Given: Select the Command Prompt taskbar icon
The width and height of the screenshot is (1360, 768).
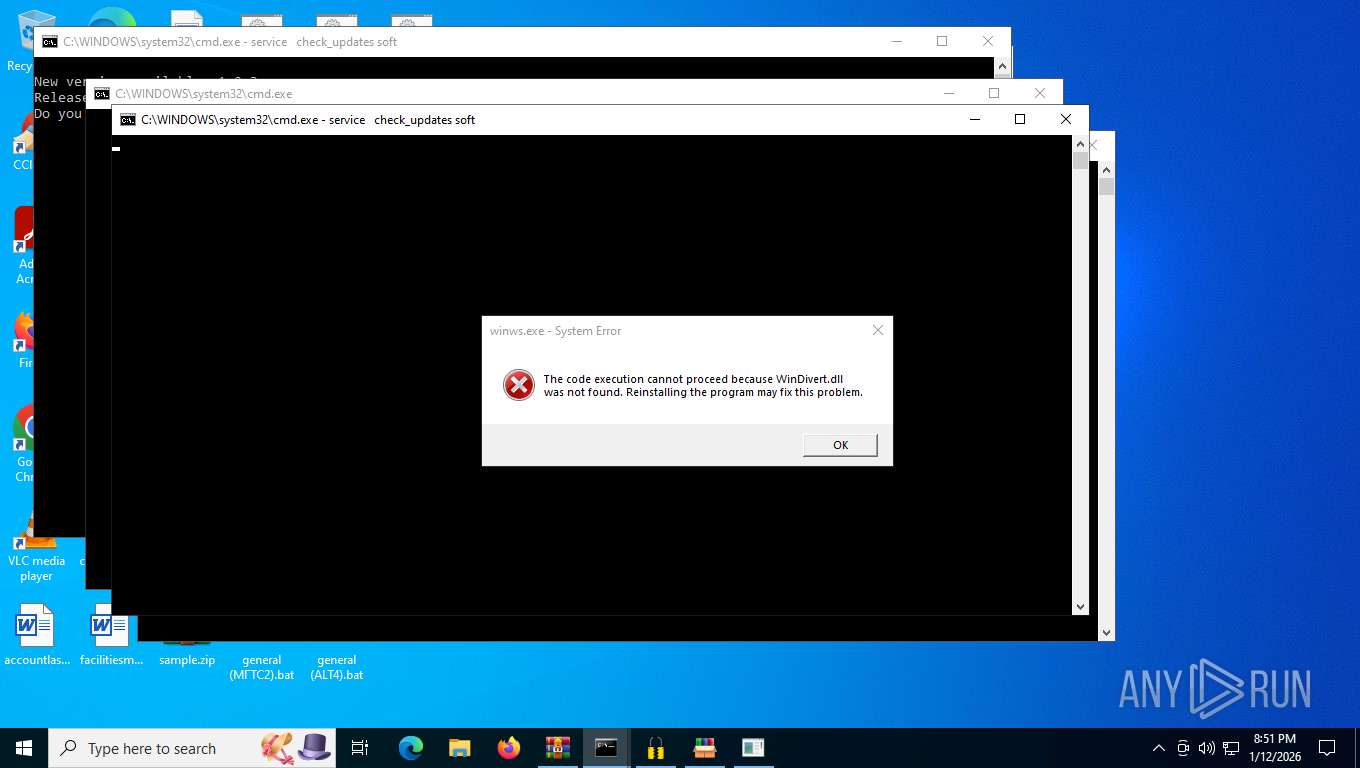Looking at the screenshot, I should click(607, 748).
